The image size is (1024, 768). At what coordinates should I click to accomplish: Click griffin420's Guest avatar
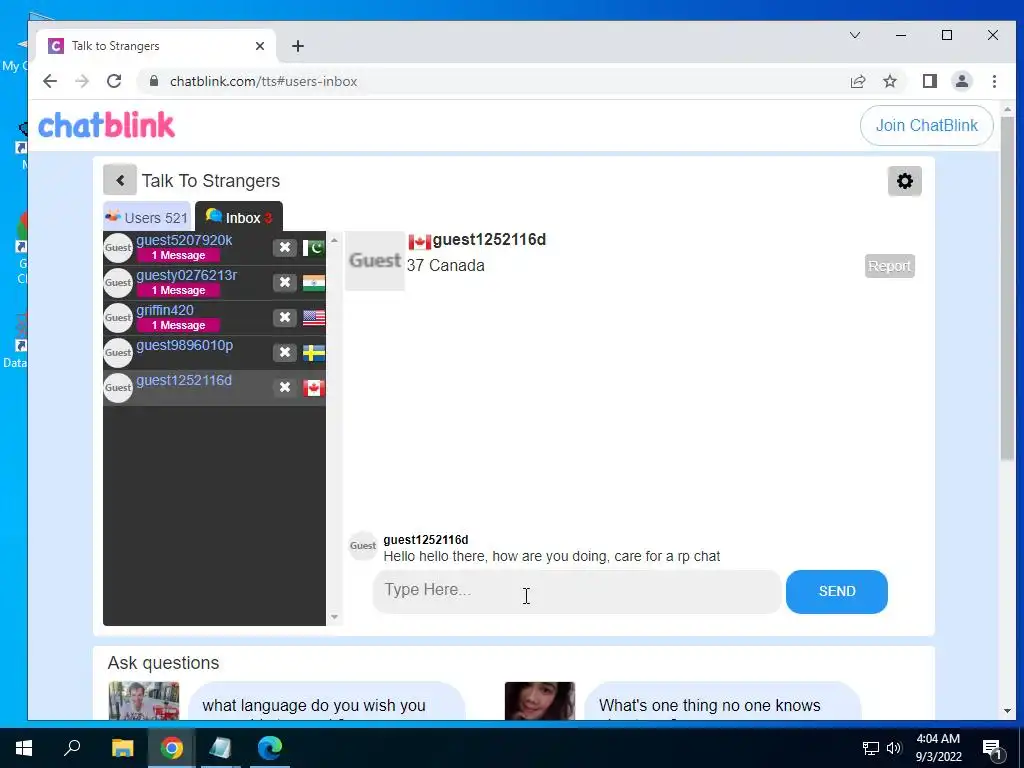pos(118,317)
